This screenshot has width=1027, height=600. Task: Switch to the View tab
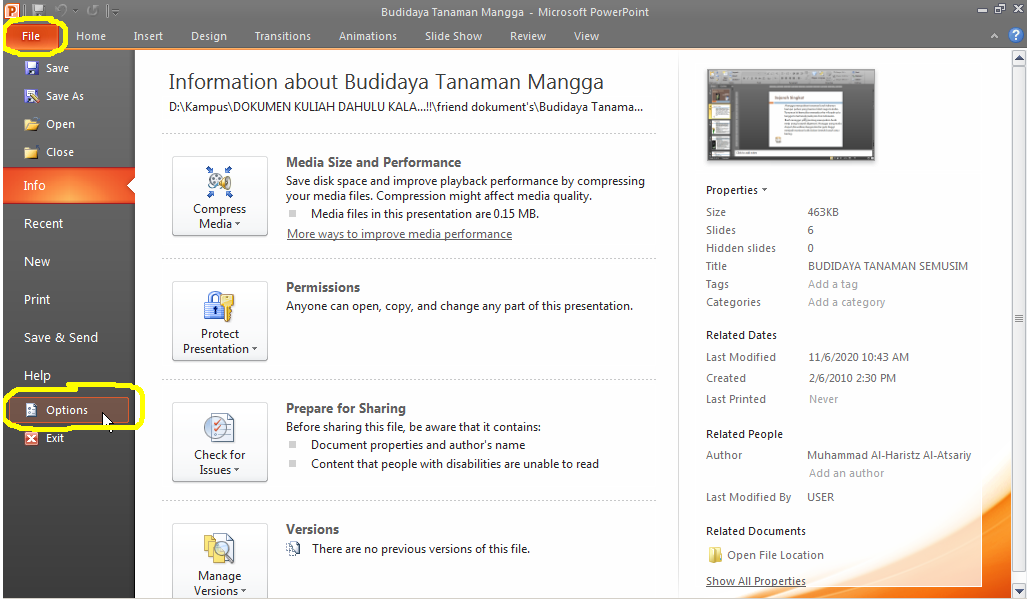586,36
